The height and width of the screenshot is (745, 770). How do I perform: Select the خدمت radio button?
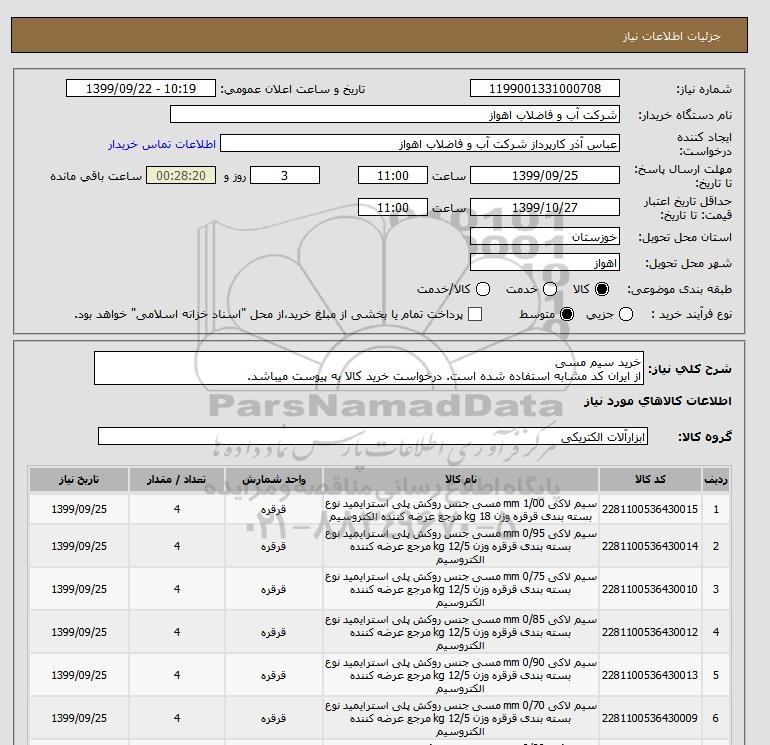click(550, 289)
